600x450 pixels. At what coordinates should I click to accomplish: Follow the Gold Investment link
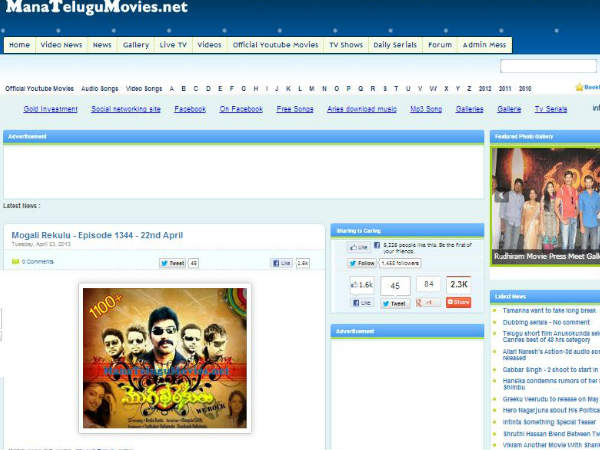tap(51, 109)
